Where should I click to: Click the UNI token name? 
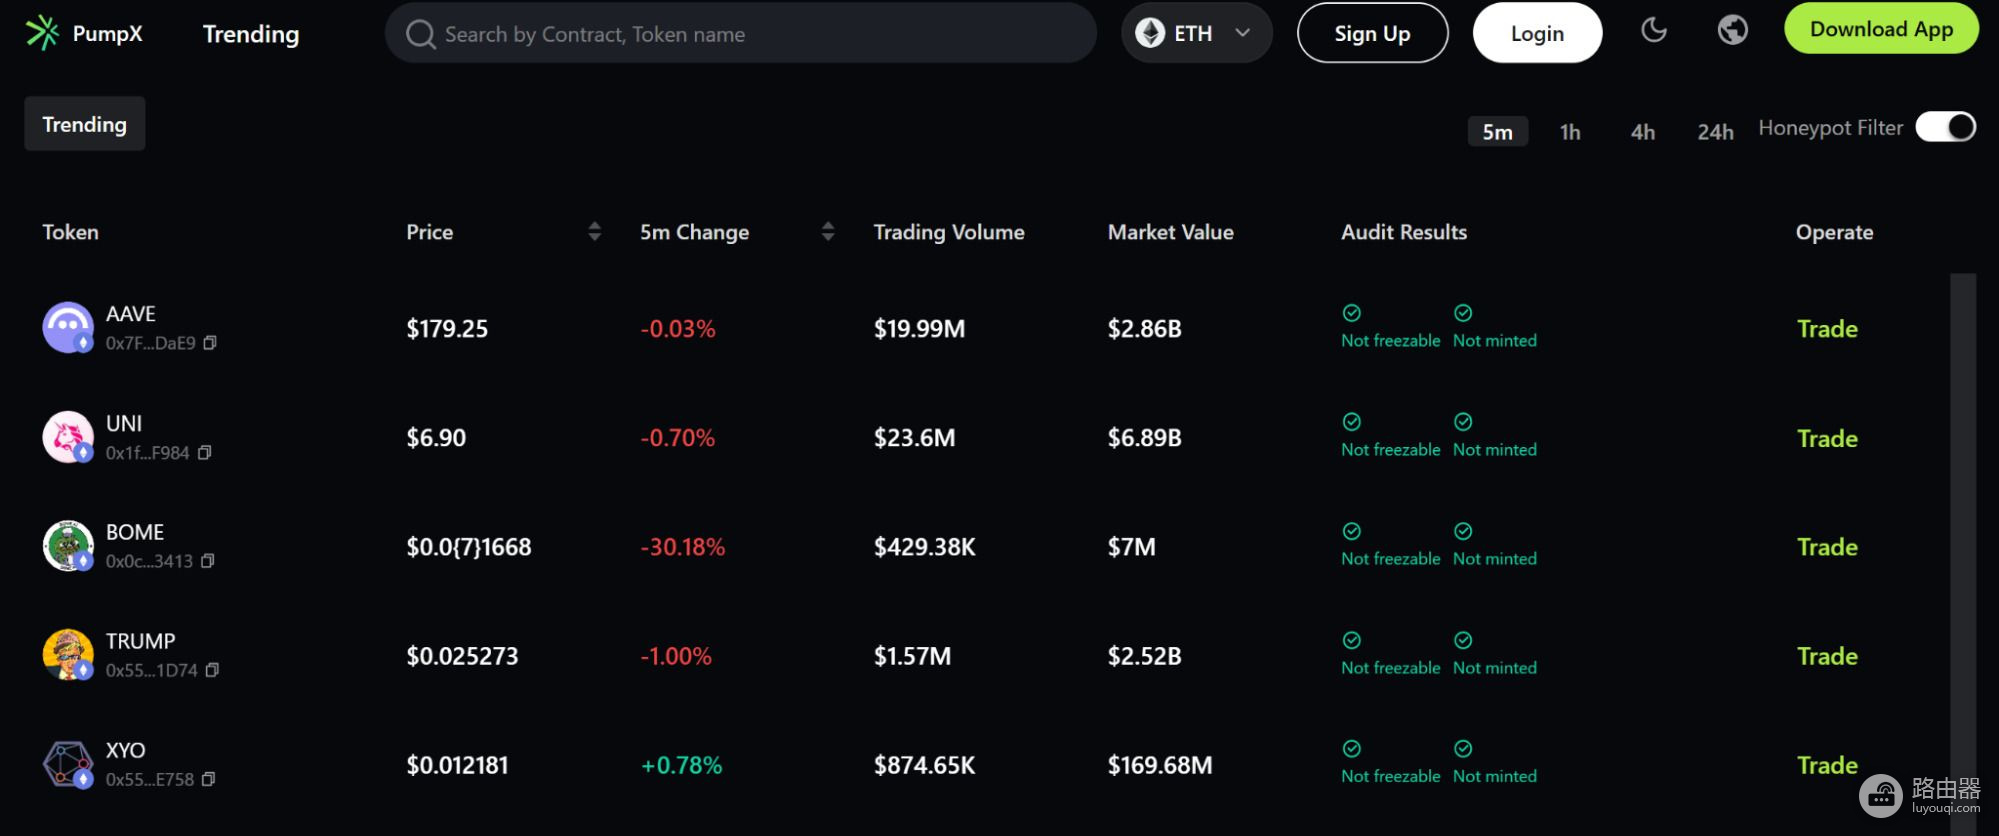pos(124,423)
